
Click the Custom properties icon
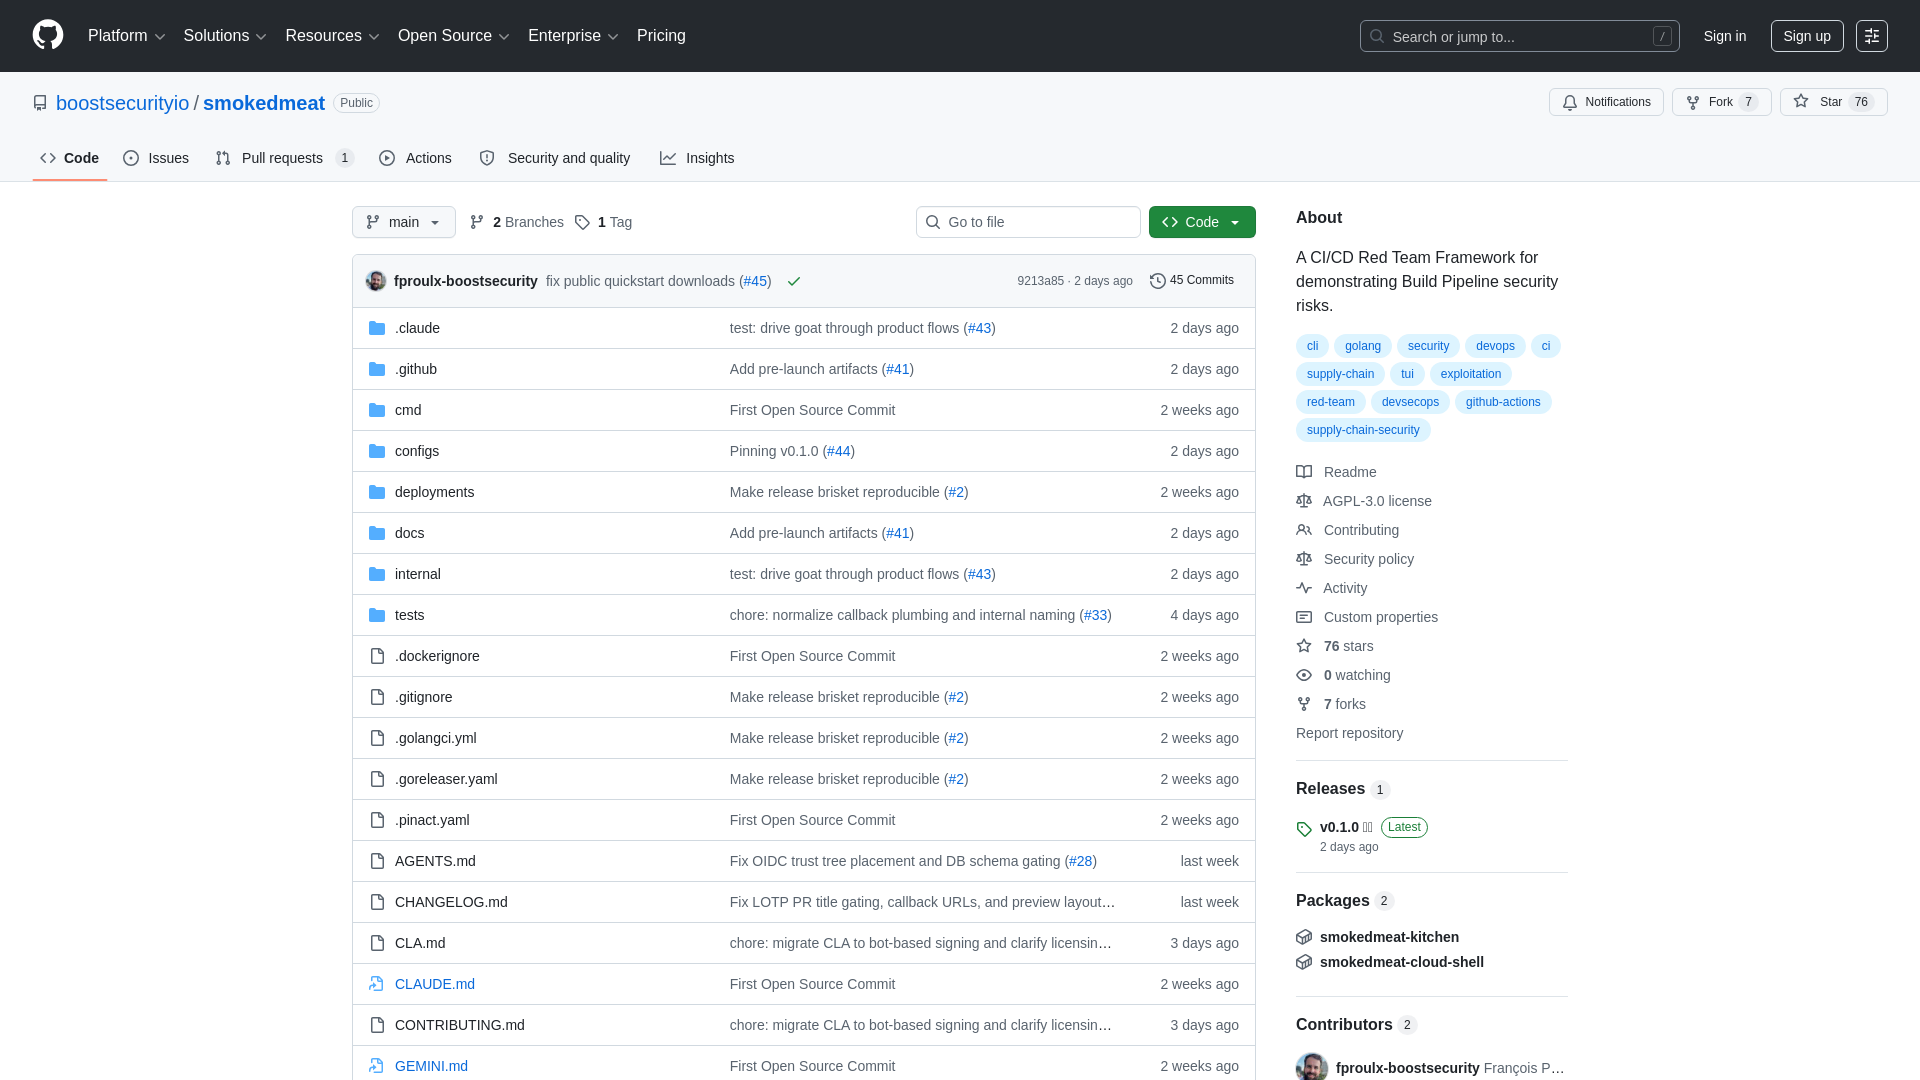click(1304, 617)
